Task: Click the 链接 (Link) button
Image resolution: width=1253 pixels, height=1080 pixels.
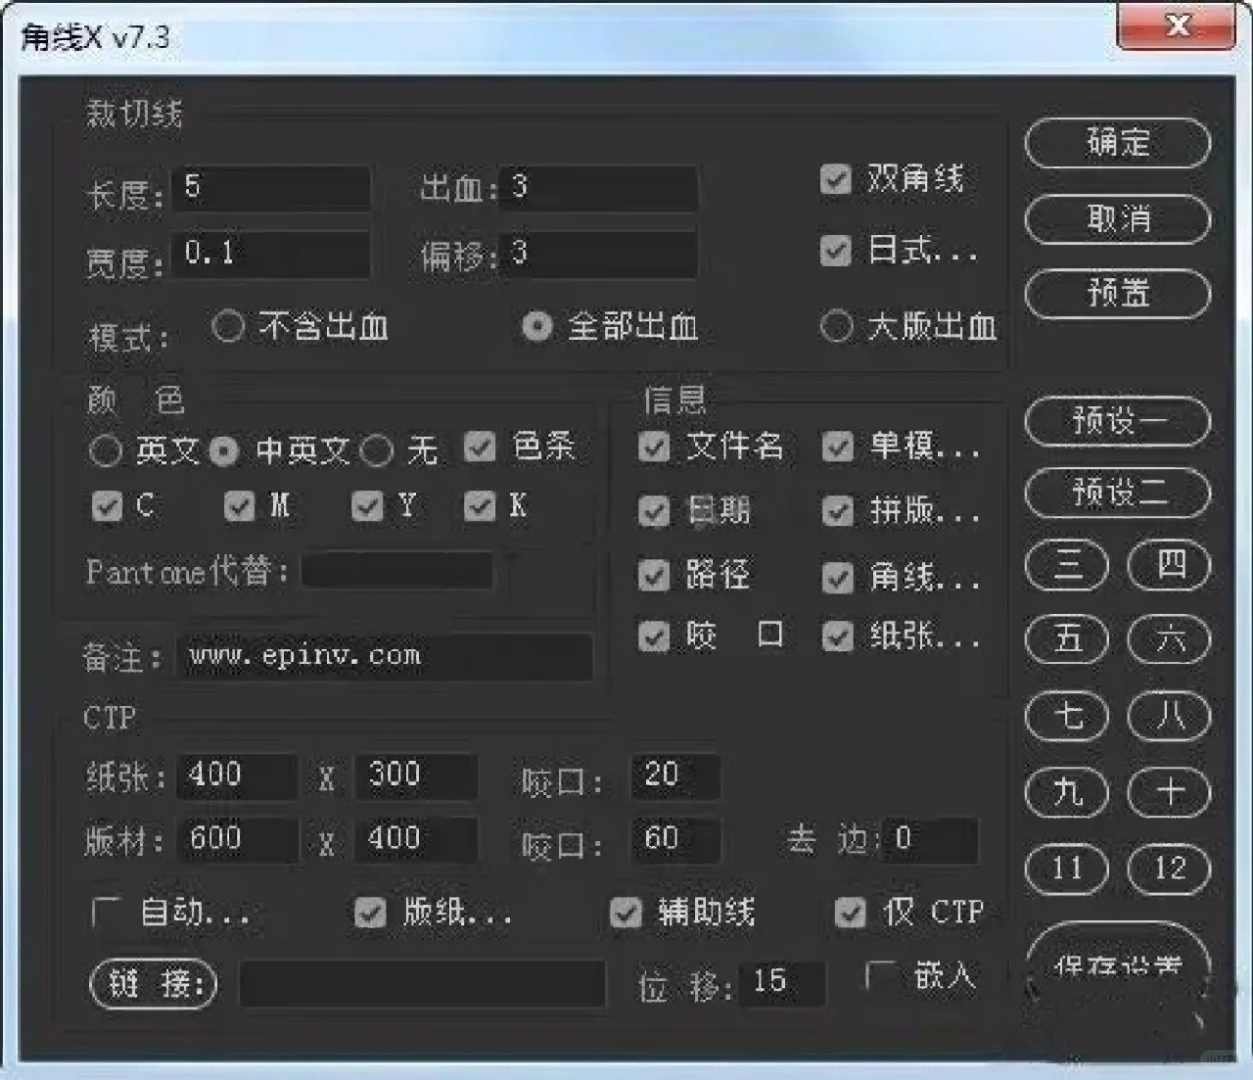Action: point(151,984)
